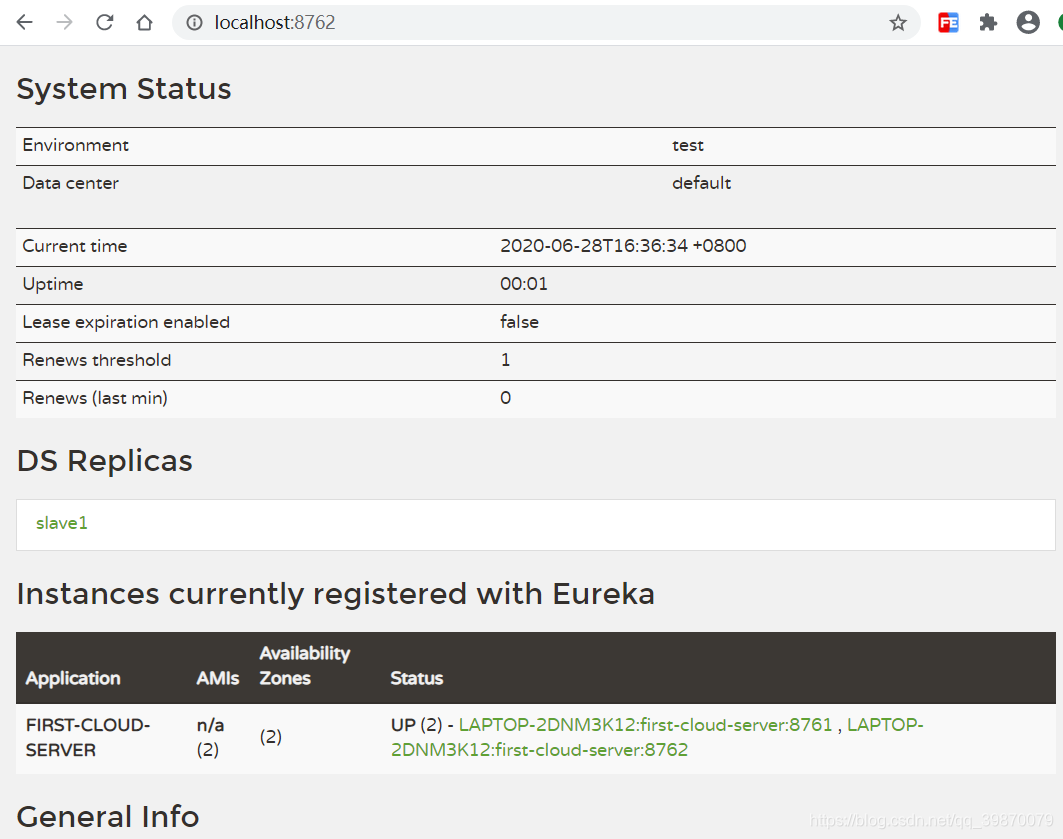Open the browser home page icon
The image size is (1063, 839).
(144, 22)
